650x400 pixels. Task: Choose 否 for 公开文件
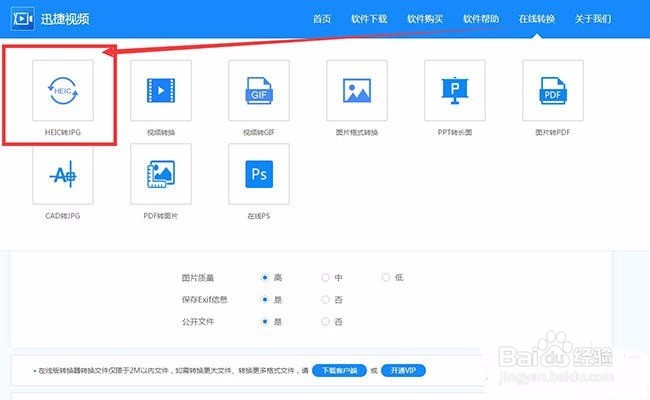point(325,321)
